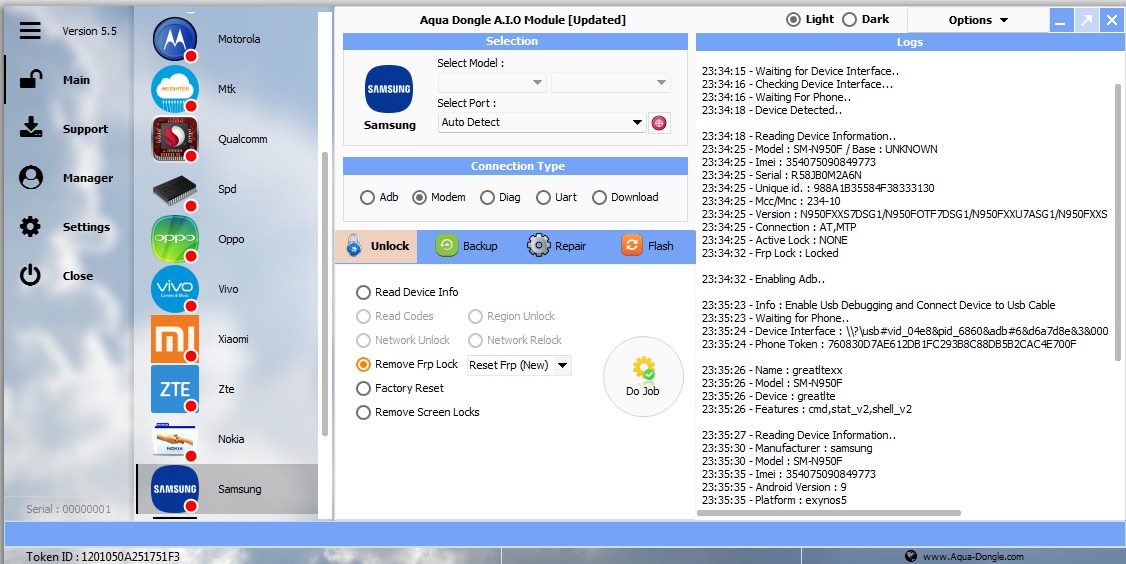Screen dimensions: 1126x564
Task: Click the 'Mcc/Mnc : 234-10' log line
Action: point(771,201)
